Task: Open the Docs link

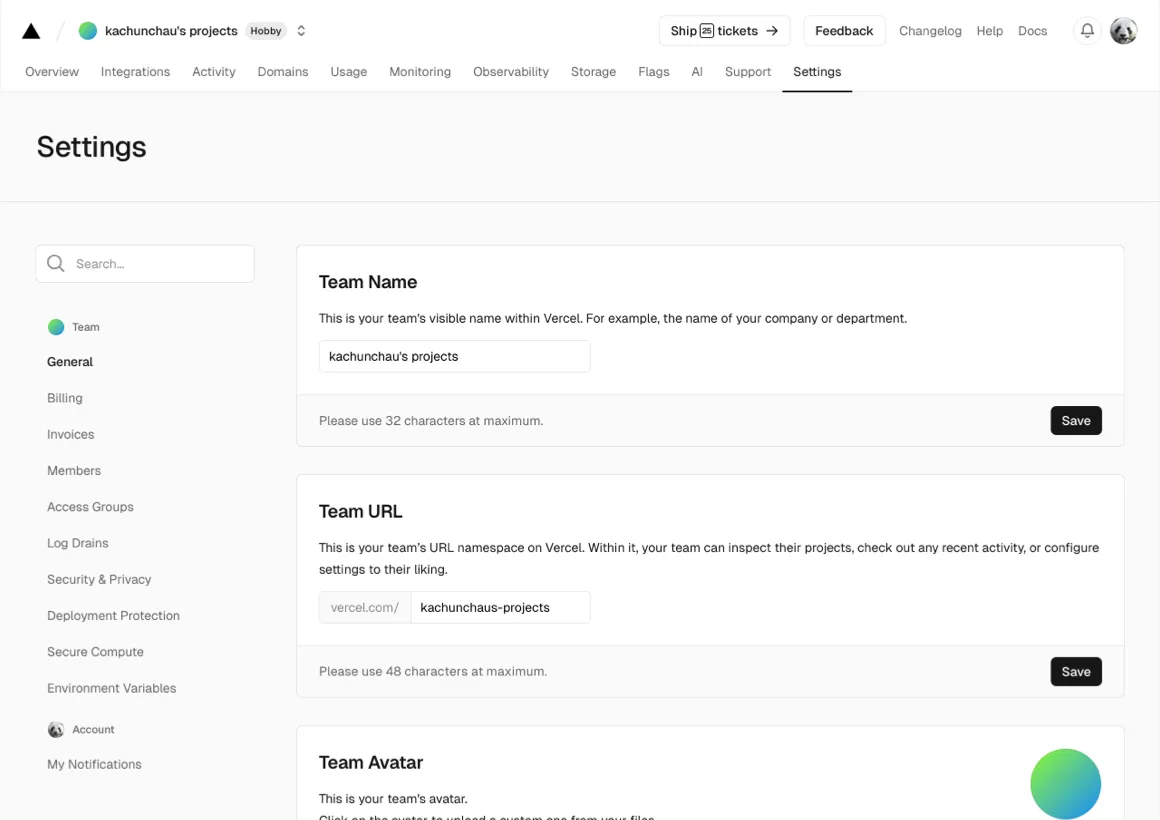Action: 1032,31
